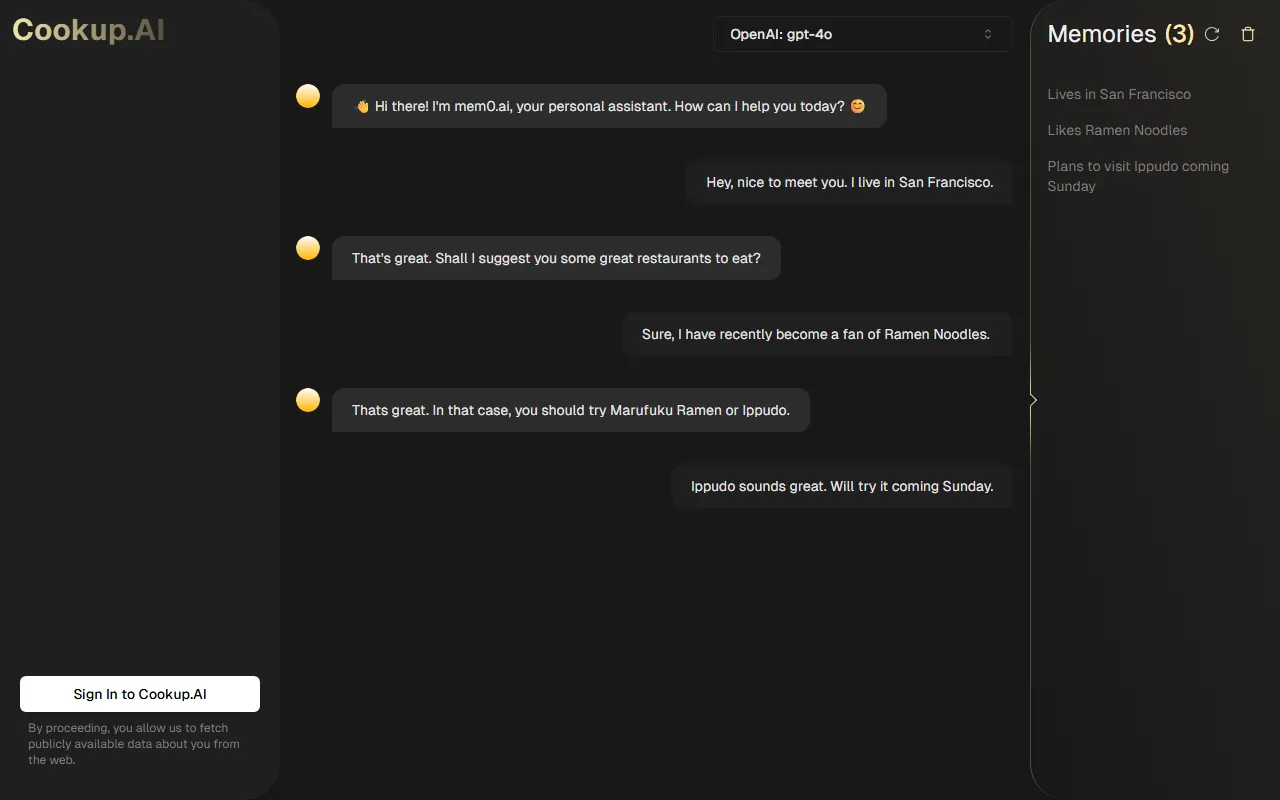
Task: Click the publicly available data disclaimer text
Action: [x=134, y=744]
